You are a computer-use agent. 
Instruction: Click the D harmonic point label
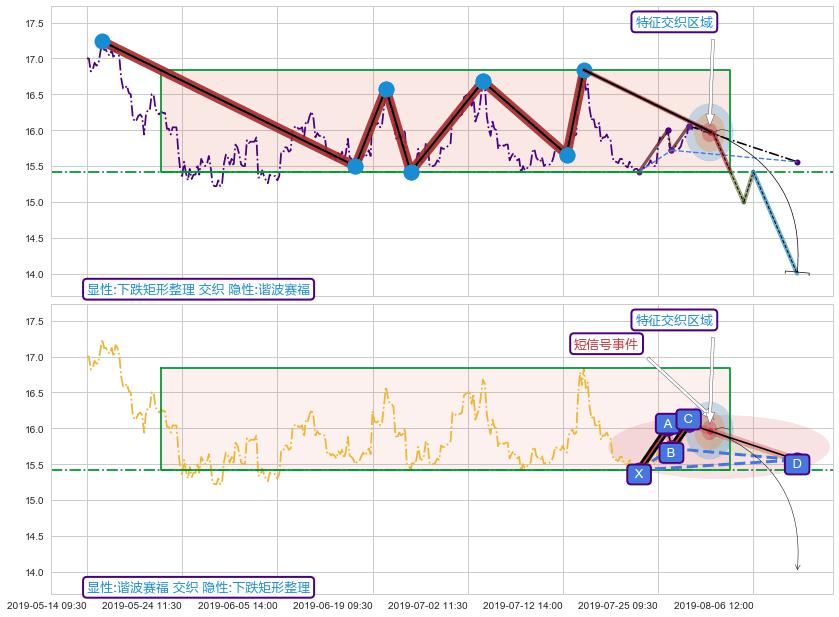tap(796, 464)
